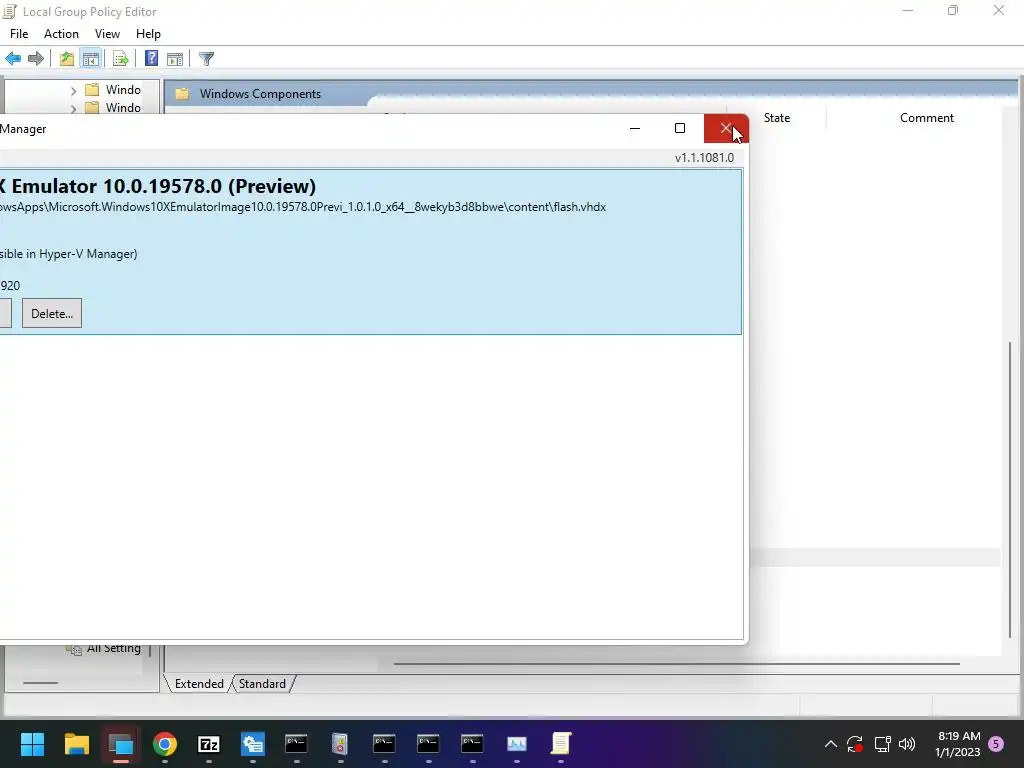
Task: Open the notification badge showing 5
Action: point(996,744)
